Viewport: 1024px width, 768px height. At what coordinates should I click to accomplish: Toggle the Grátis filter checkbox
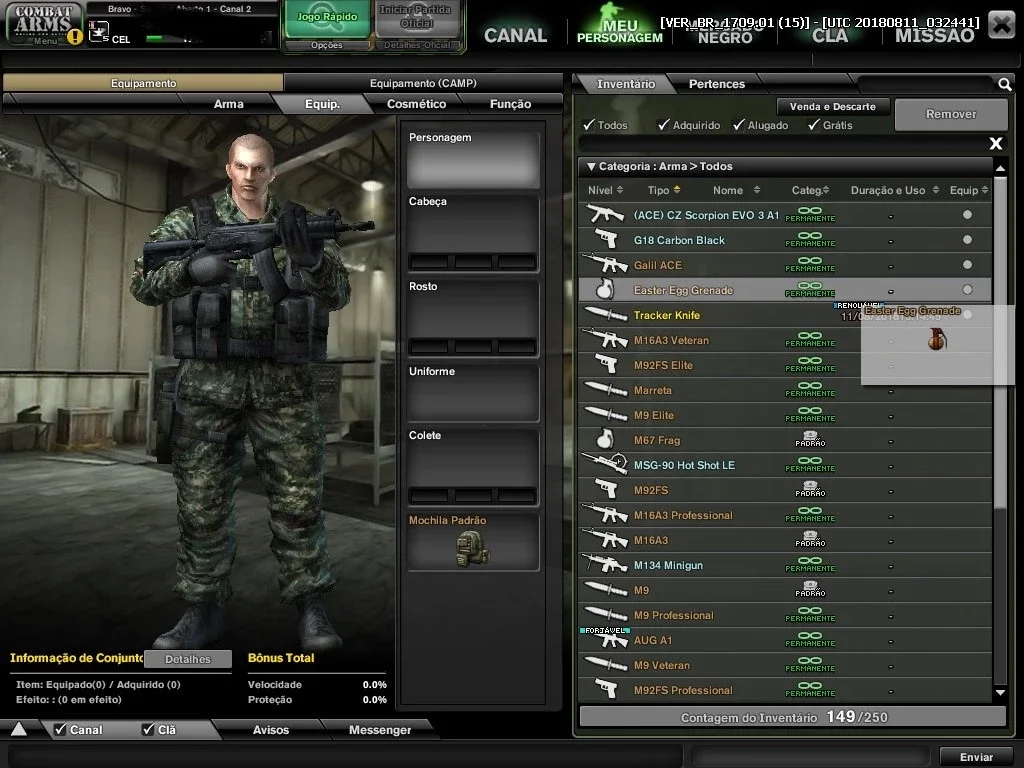[x=814, y=125]
